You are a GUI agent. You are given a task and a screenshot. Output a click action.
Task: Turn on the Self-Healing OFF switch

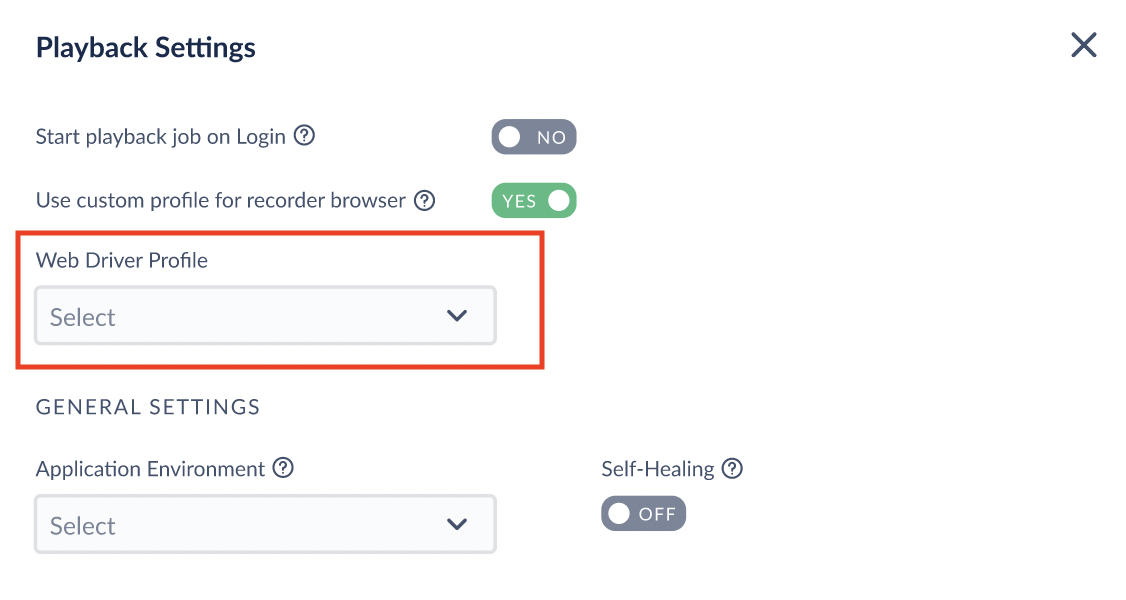point(643,513)
